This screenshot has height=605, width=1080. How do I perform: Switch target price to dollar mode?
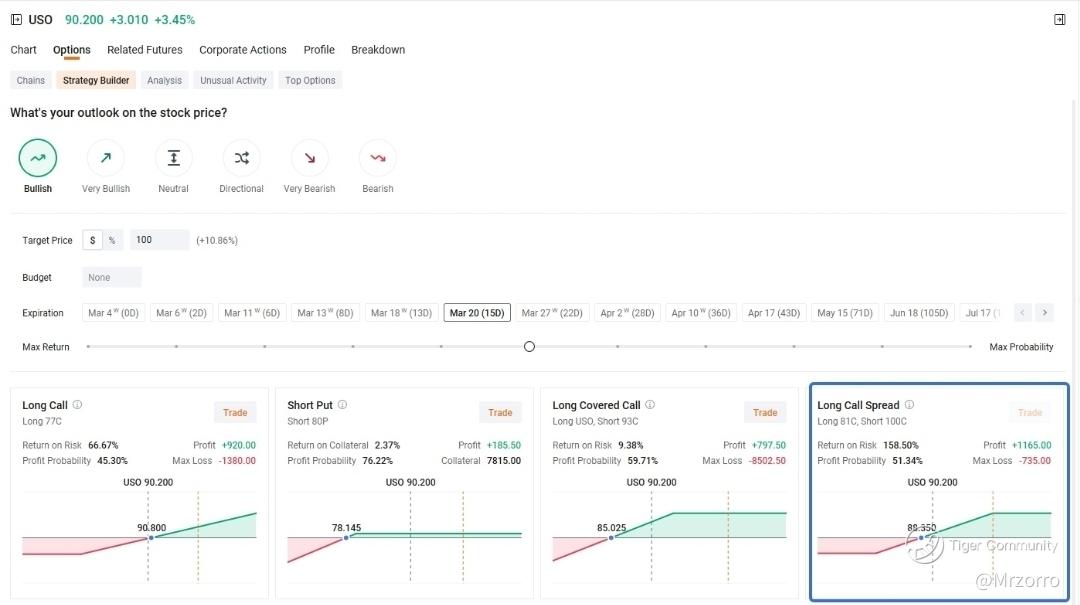pyautogui.click(x=92, y=240)
